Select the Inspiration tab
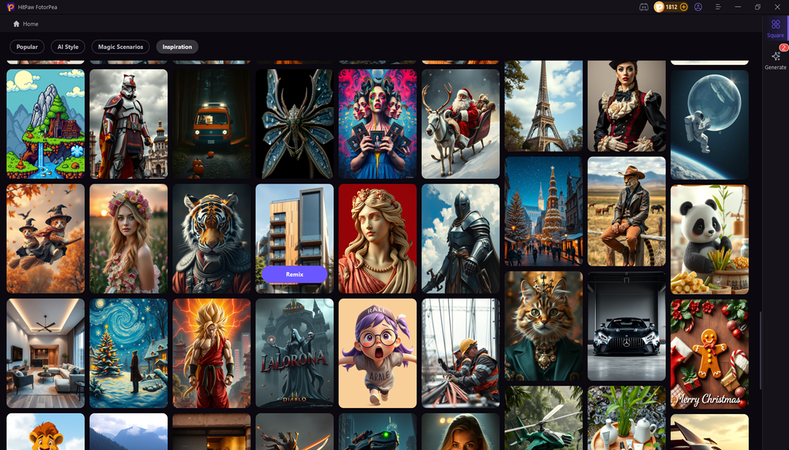Viewport: 789px width, 450px height. [x=177, y=47]
